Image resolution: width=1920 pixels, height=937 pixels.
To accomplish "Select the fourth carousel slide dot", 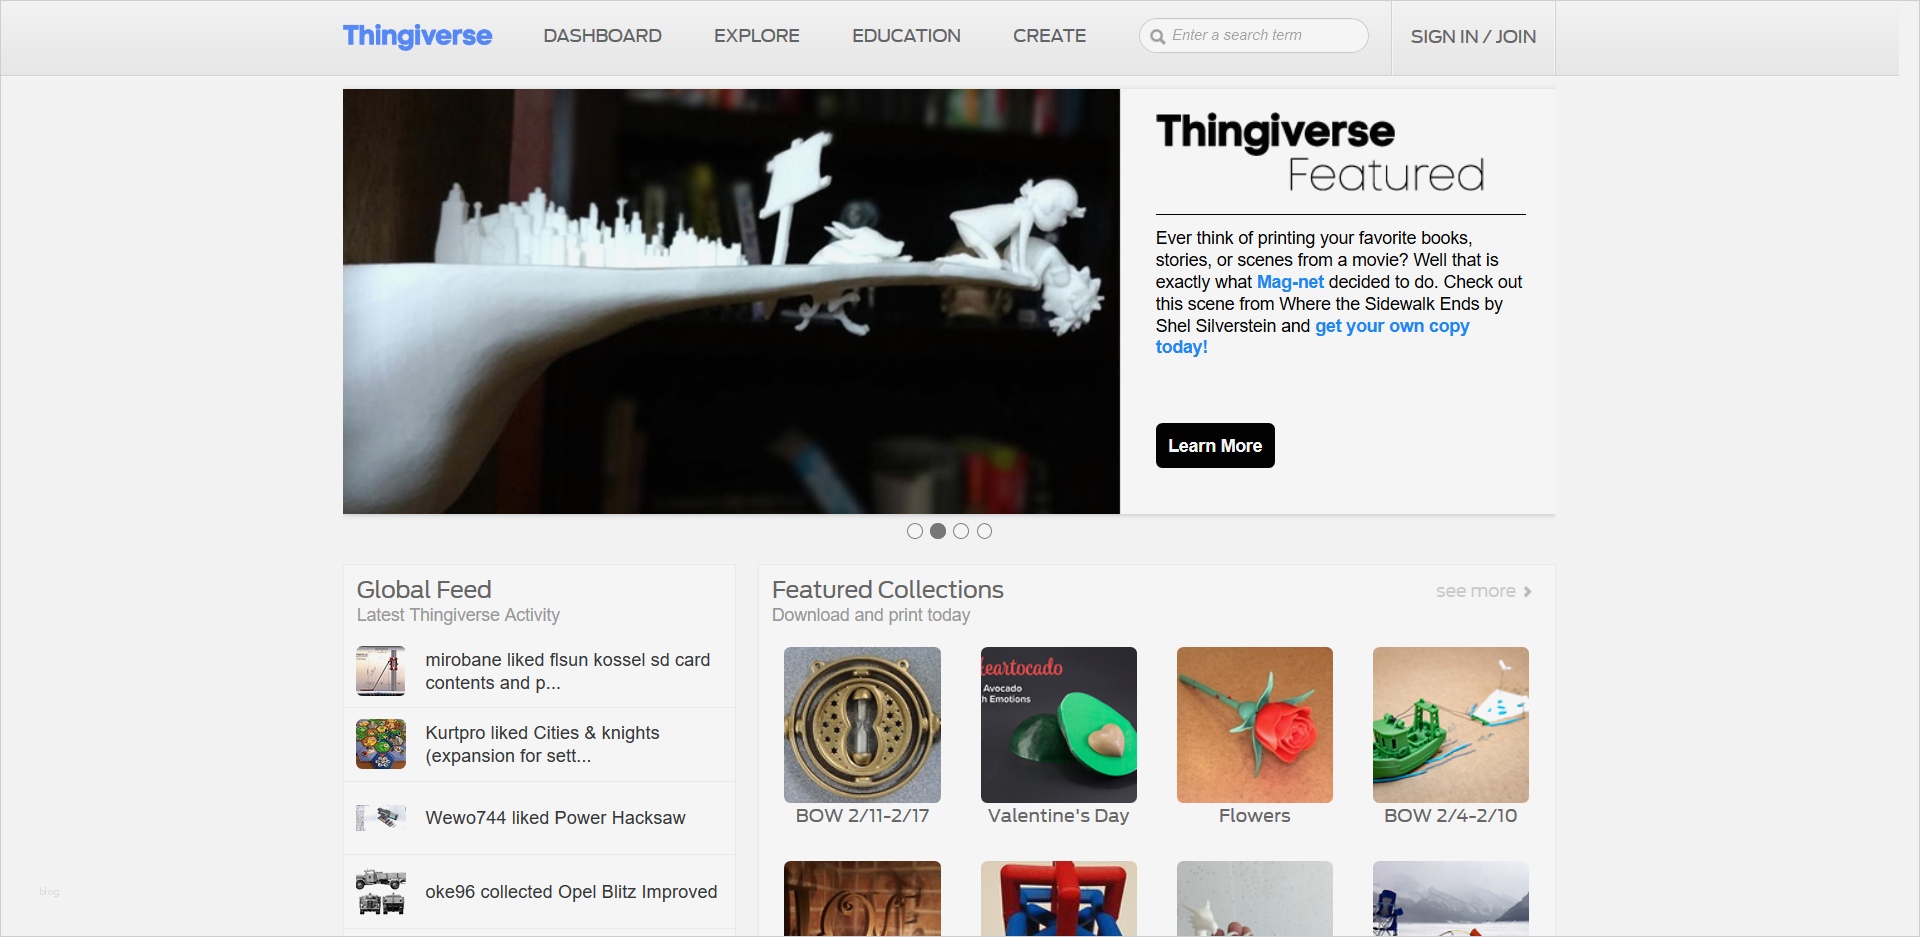I will coord(985,531).
